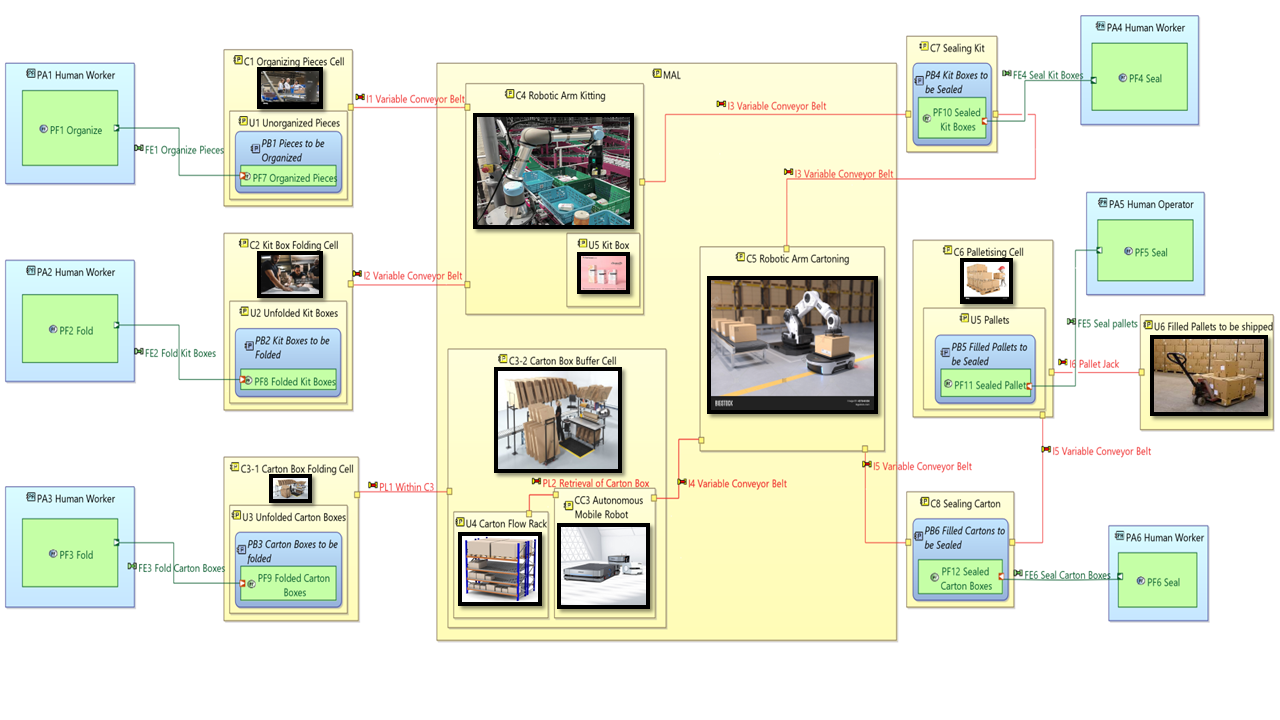Click the C3-2 Carton Box Buffer Cell image
Image resolution: width=1280 pixels, height=720 pixels.
557,419
